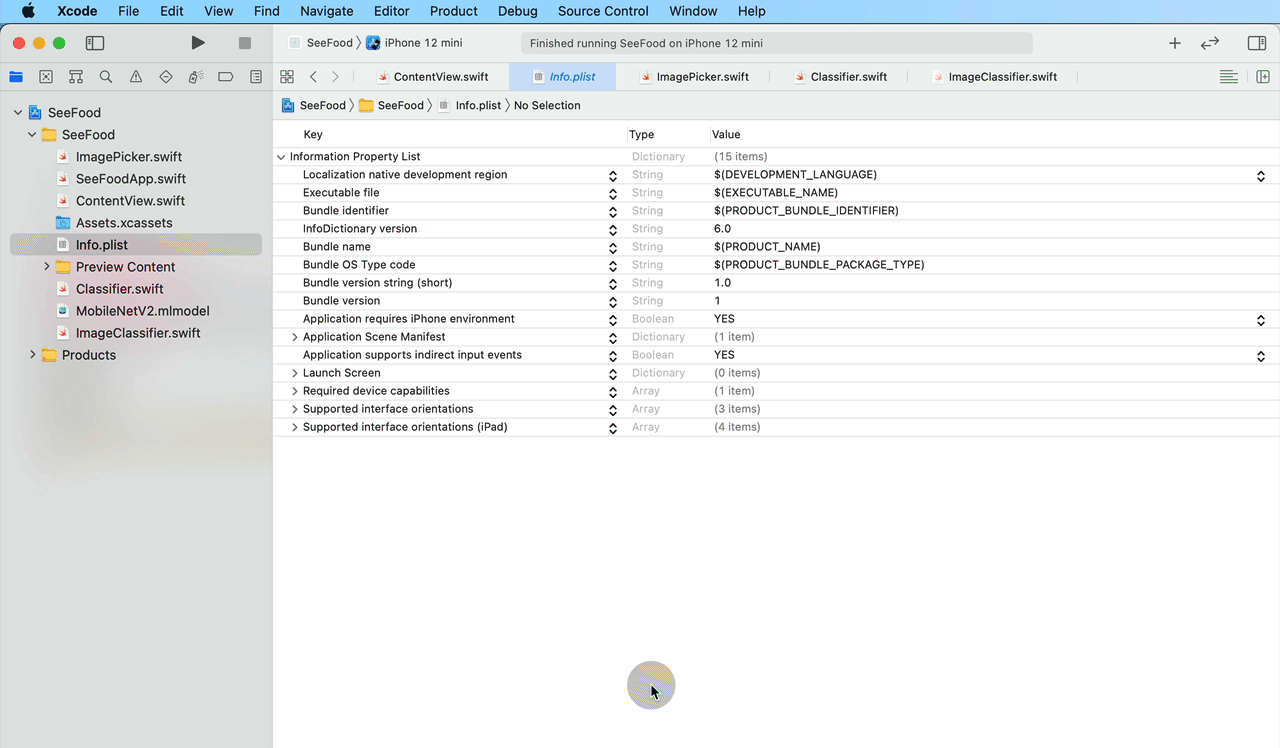
Task: Show the Source Control navigator
Action: (46, 77)
